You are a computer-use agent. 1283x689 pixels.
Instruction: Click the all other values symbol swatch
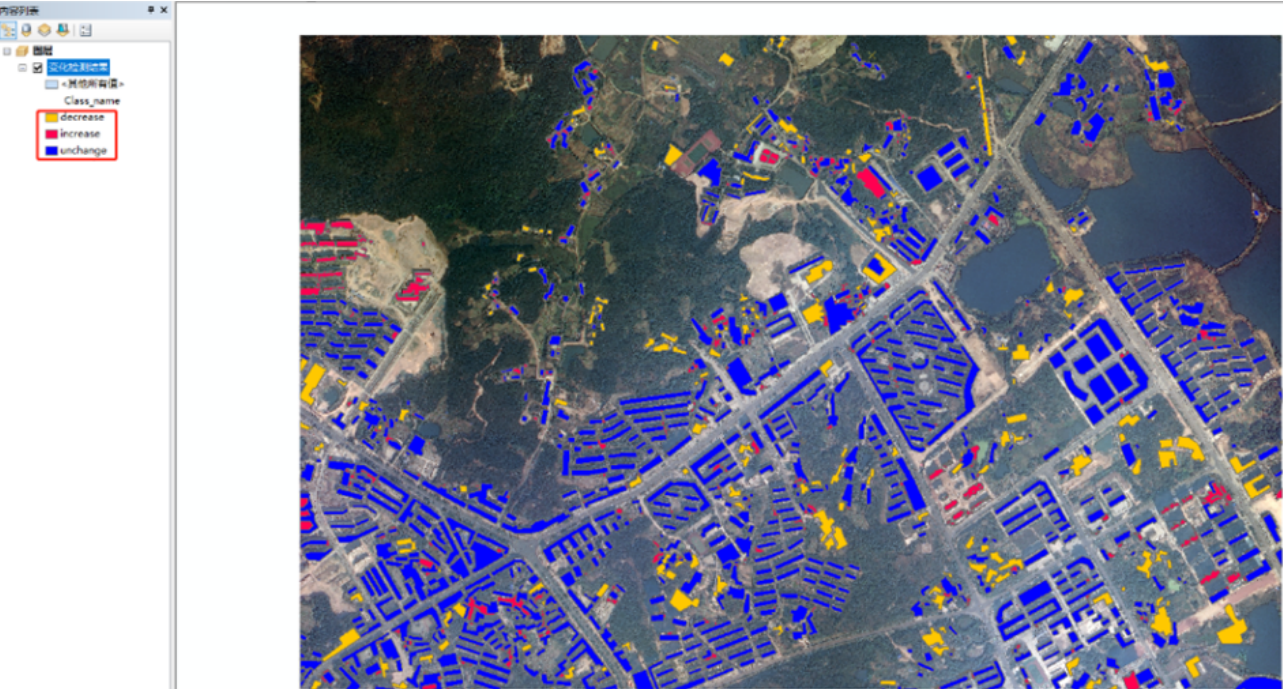coord(51,85)
